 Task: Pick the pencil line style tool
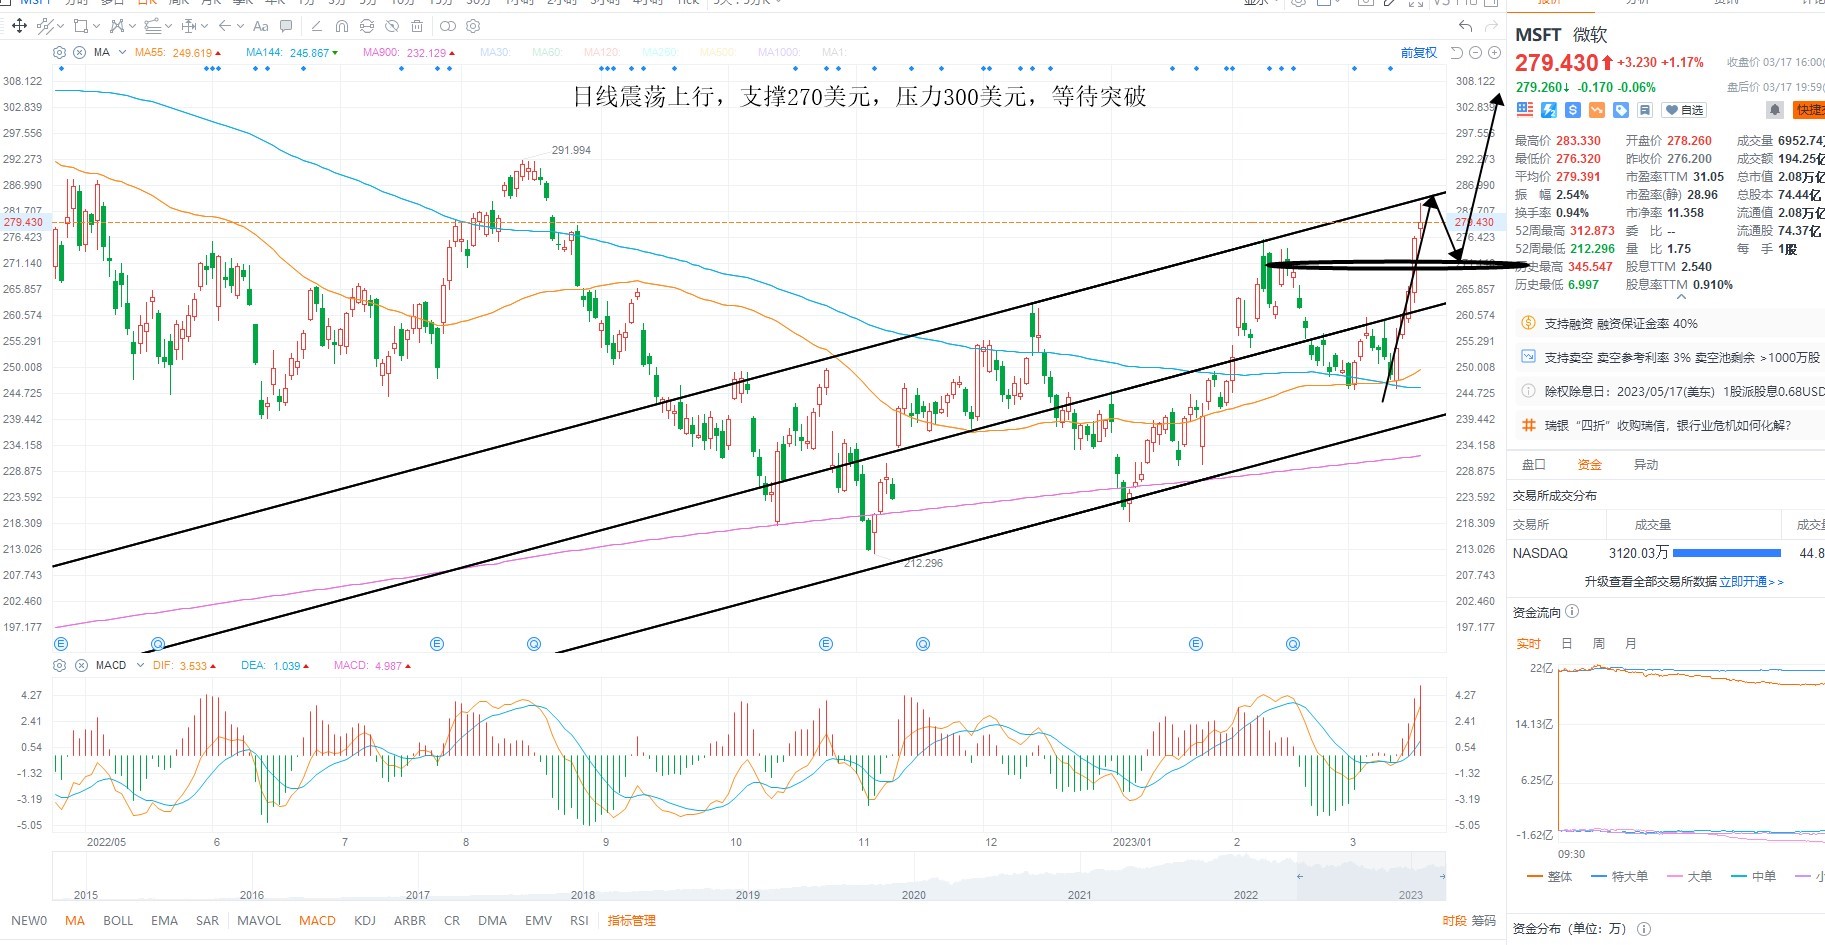(x=317, y=26)
